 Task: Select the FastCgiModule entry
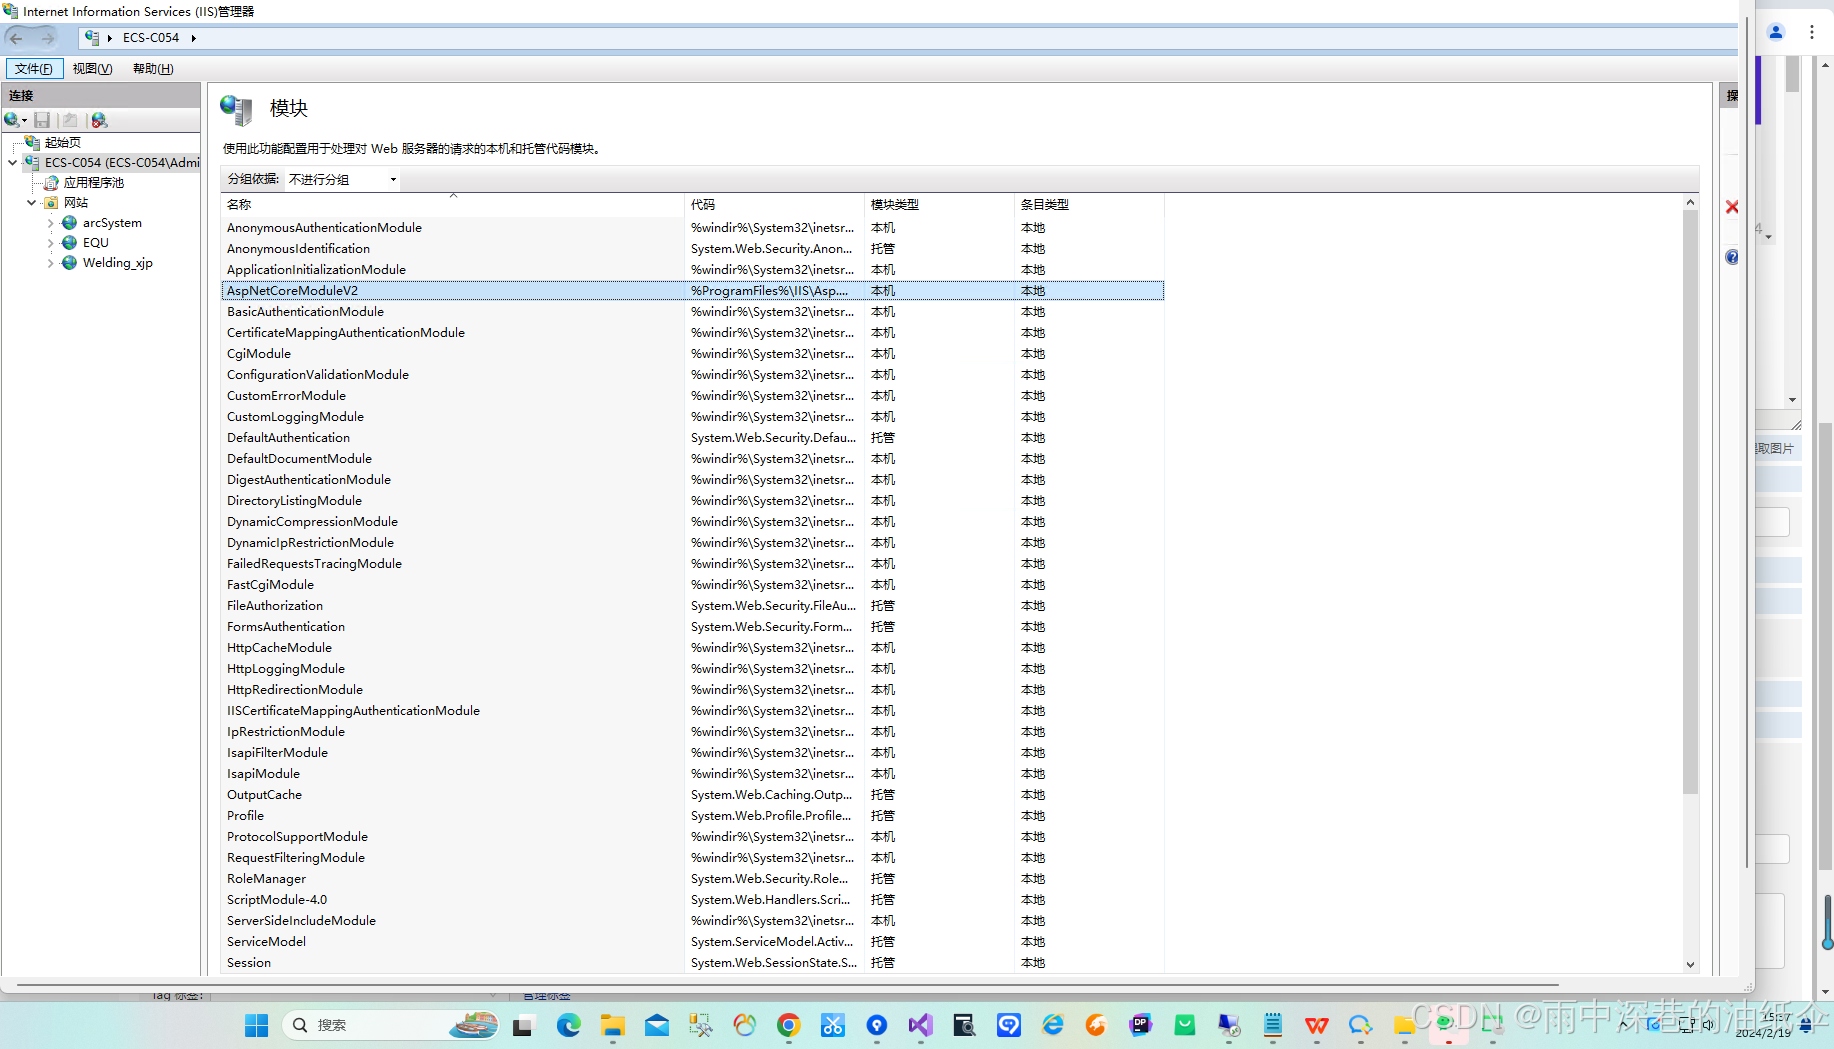tap(692, 585)
